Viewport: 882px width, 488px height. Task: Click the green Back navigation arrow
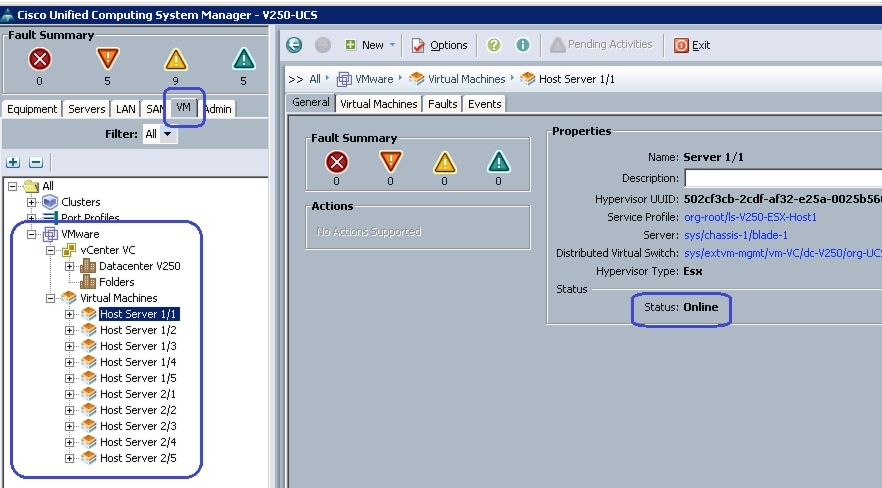coord(294,45)
